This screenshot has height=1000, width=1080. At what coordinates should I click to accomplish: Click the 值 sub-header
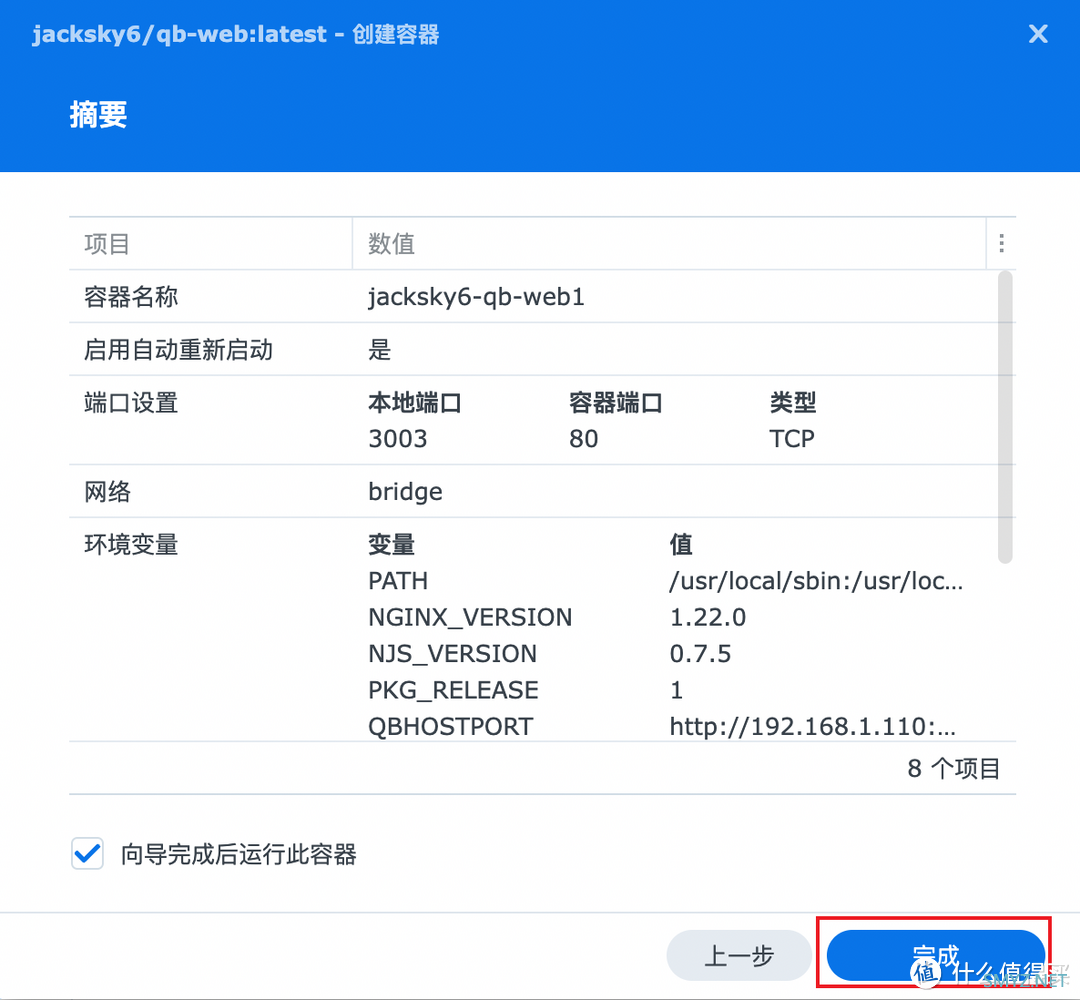coord(681,545)
